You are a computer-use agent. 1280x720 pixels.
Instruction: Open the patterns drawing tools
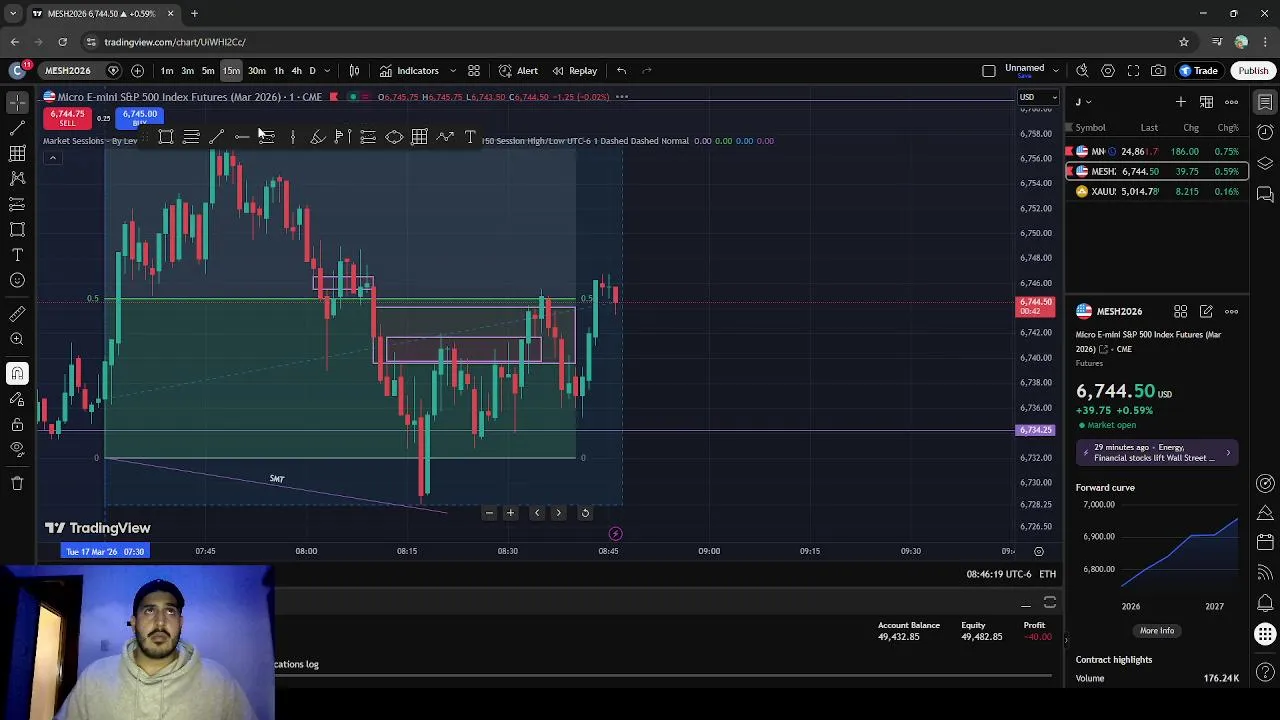pos(17,178)
